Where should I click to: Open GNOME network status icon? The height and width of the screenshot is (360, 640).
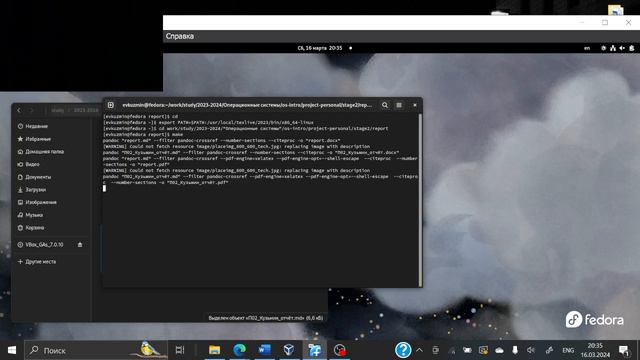[613, 48]
